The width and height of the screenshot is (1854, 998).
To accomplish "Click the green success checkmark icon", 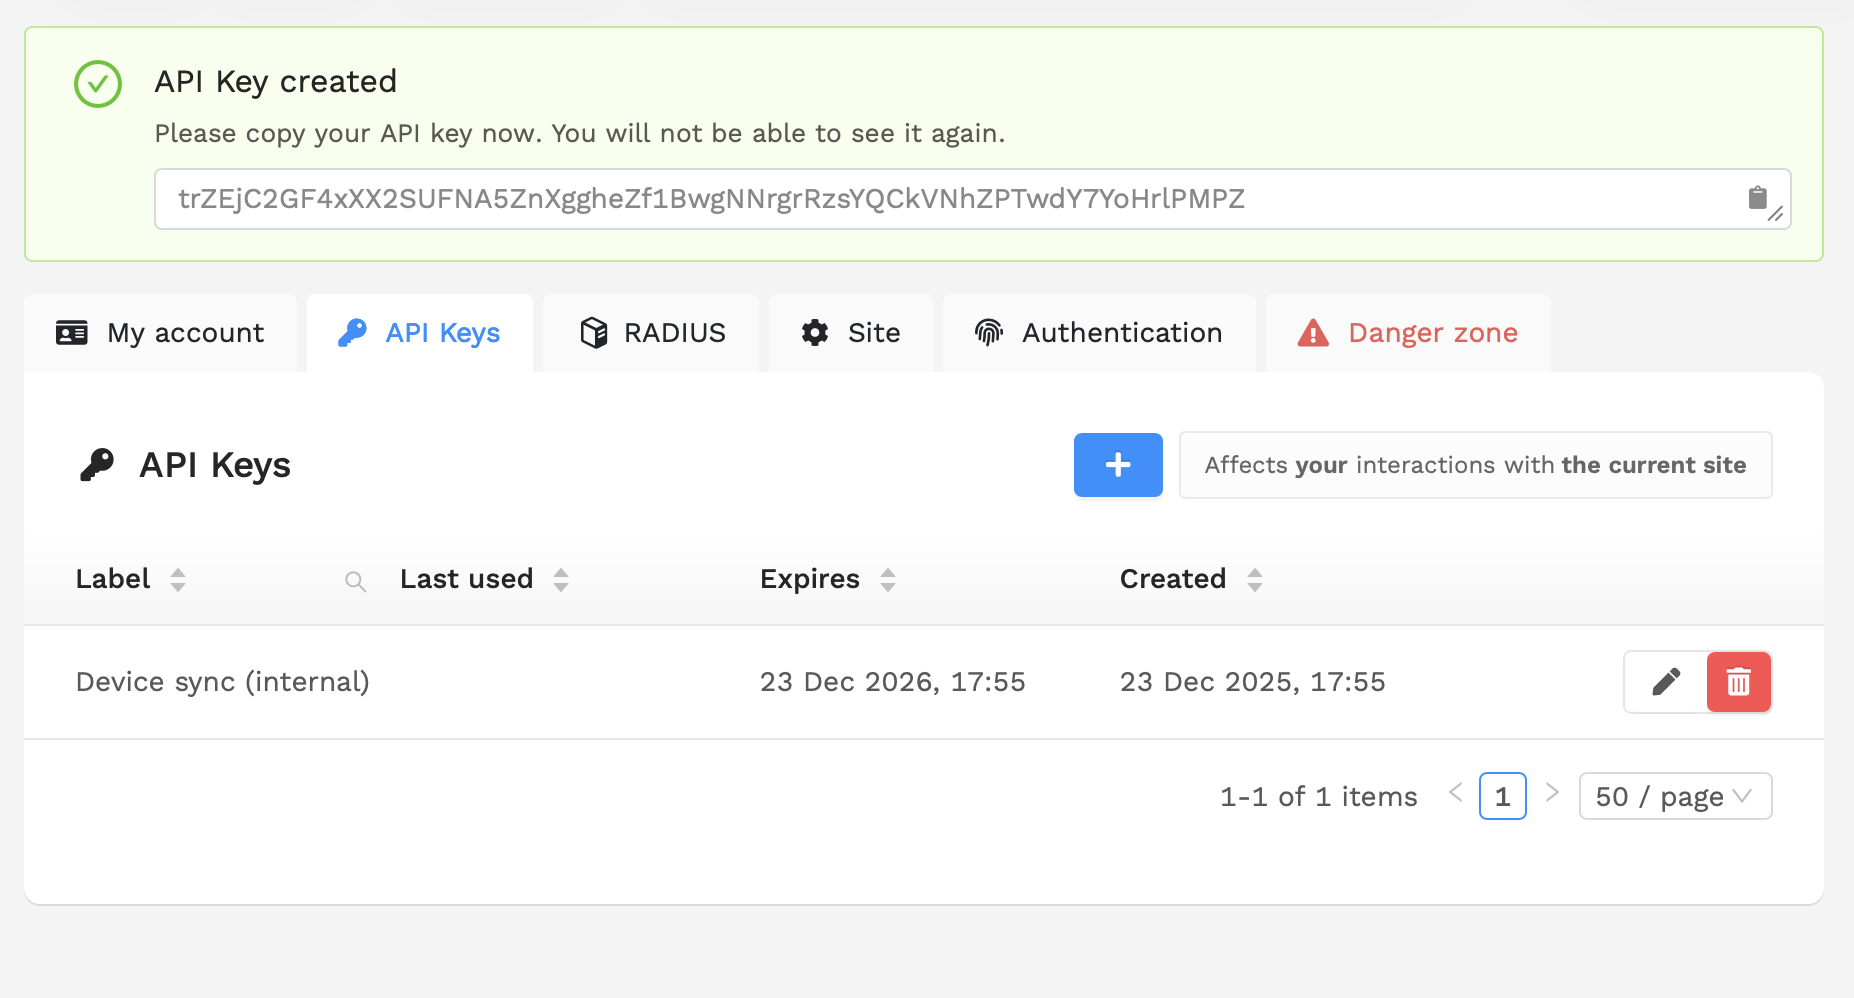I will coord(98,84).
